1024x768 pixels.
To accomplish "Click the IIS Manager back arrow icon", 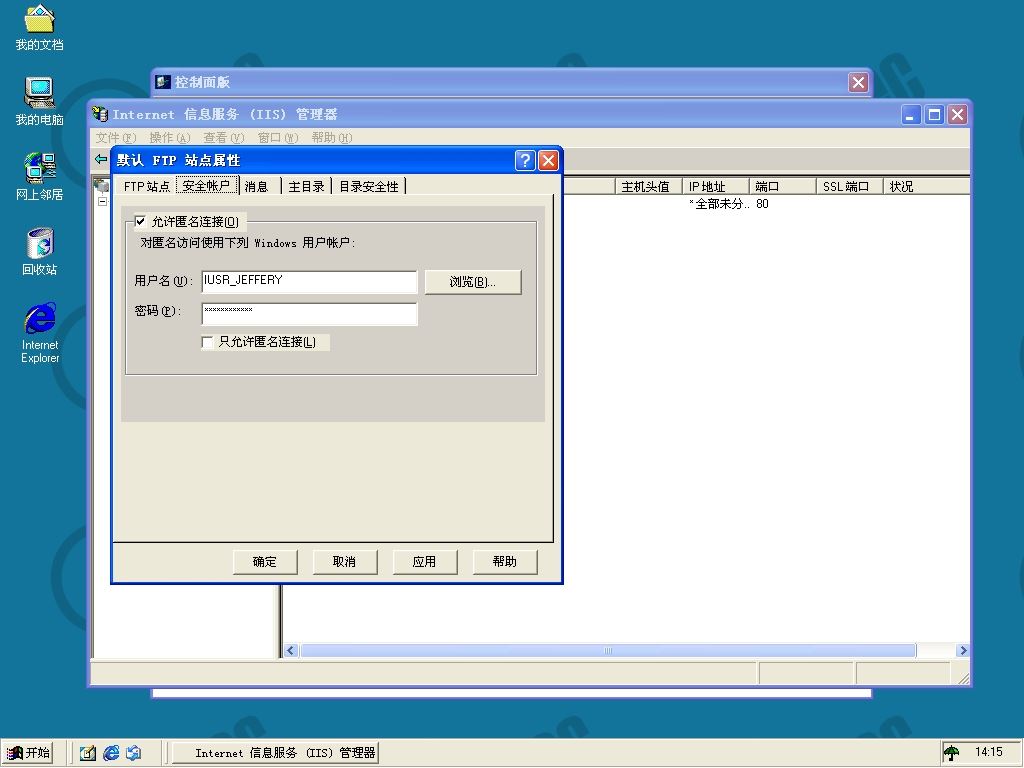I will 101,159.
